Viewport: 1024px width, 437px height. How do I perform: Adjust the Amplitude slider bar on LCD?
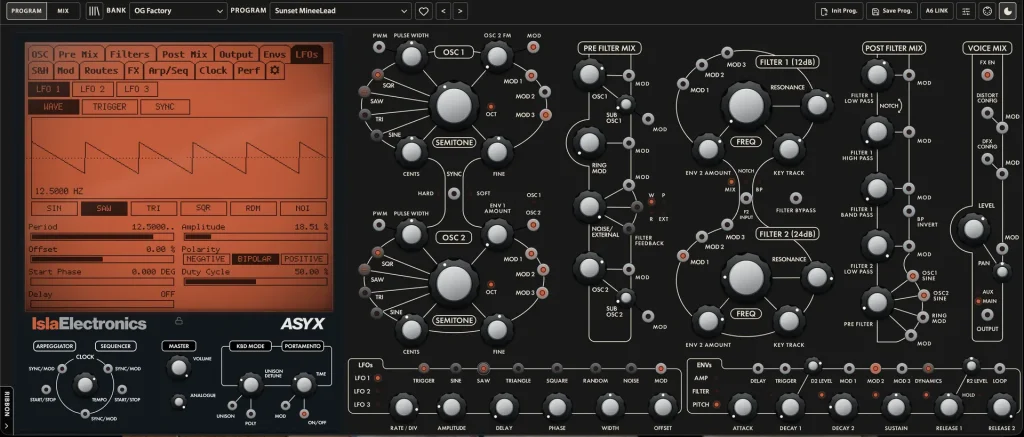pyautogui.click(x=255, y=237)
